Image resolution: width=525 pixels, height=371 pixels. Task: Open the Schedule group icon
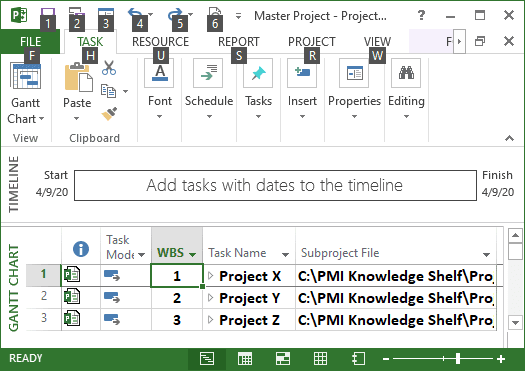pyautogui.click(x=209, y=73)
